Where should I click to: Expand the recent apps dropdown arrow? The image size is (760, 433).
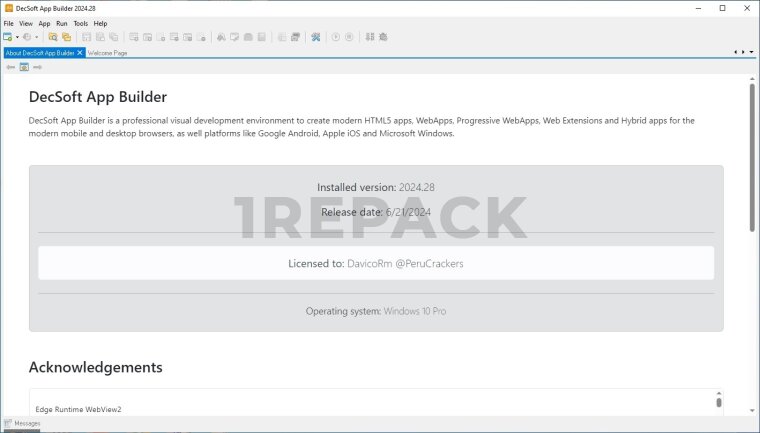37,37
